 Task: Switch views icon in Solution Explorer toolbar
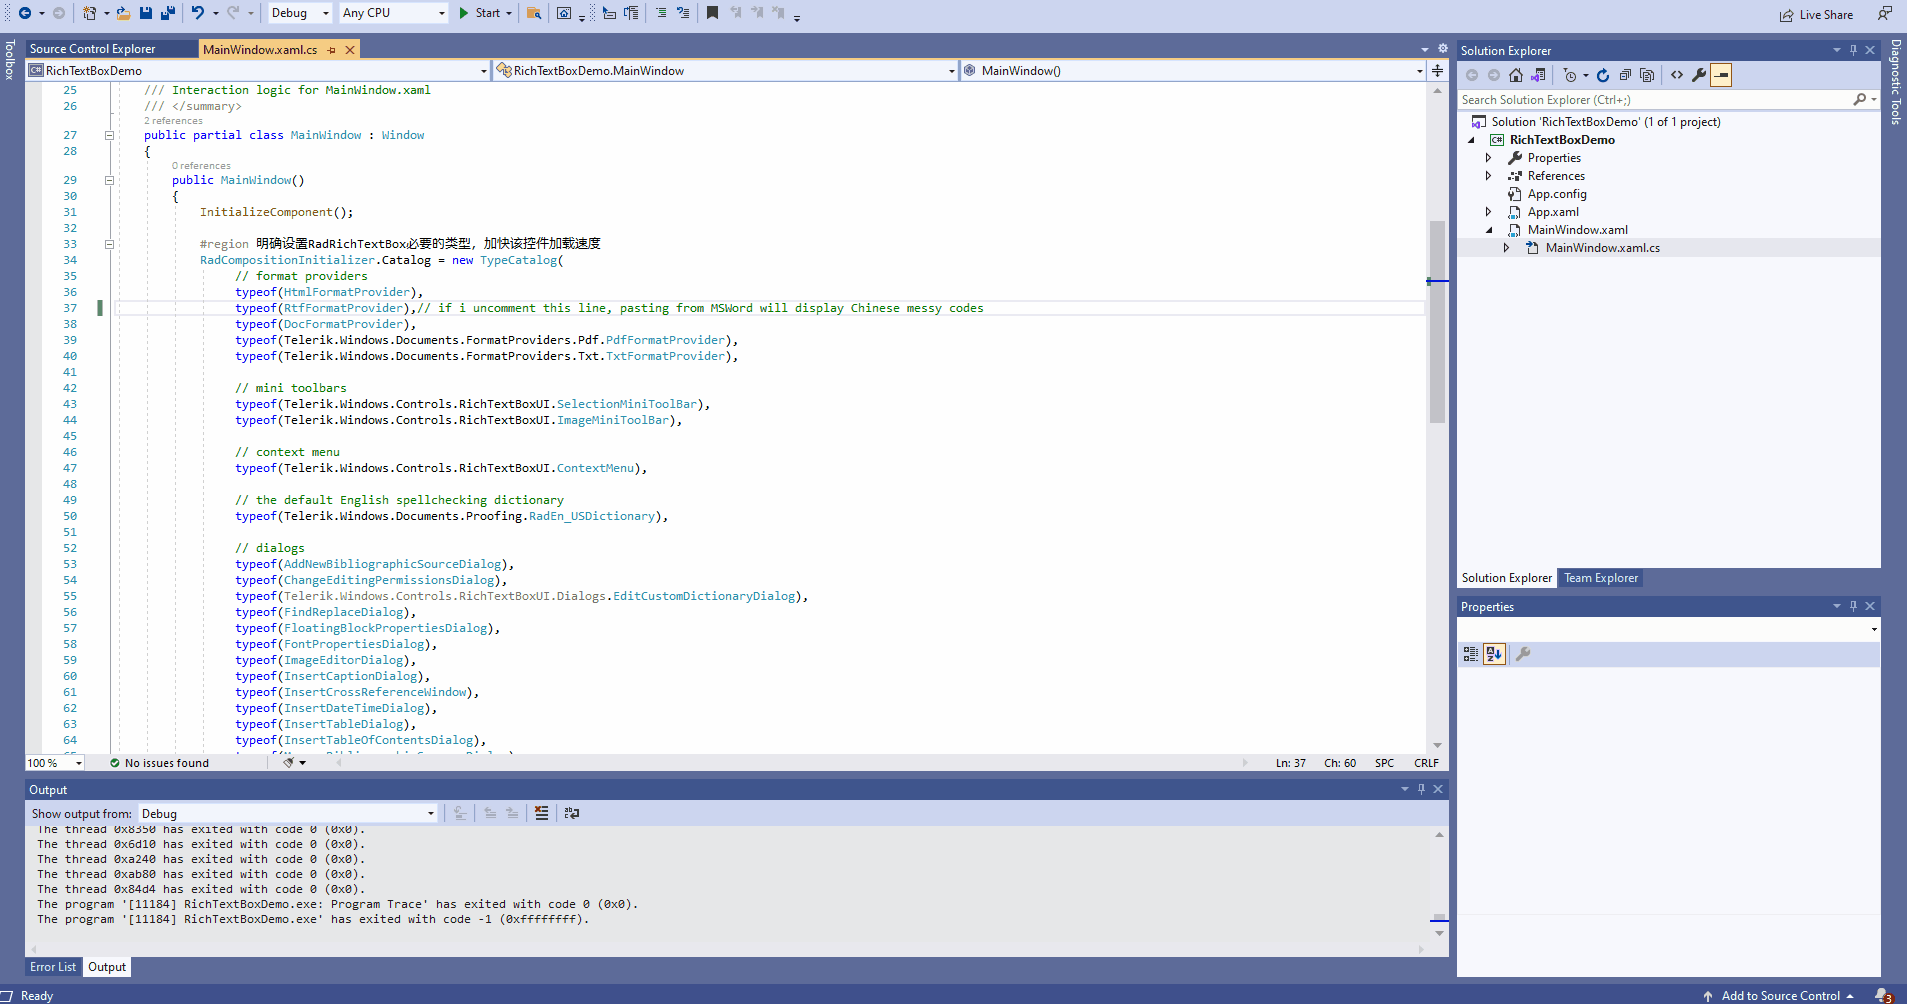click(1538, 75)
